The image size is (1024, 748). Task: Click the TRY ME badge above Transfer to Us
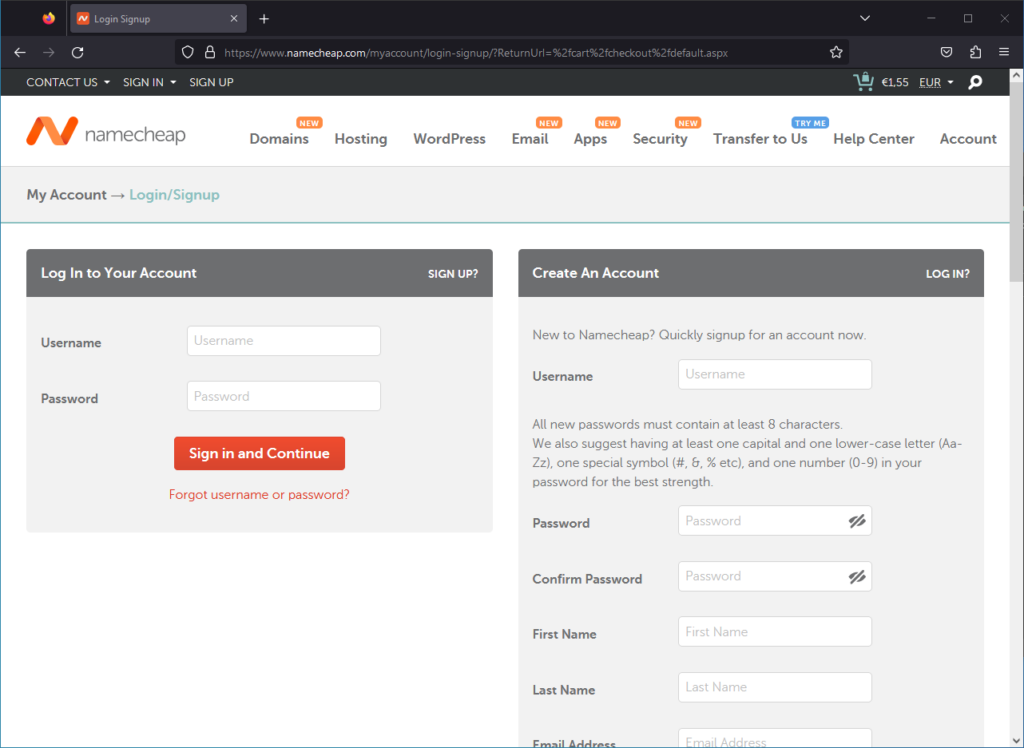coord(810,123)
